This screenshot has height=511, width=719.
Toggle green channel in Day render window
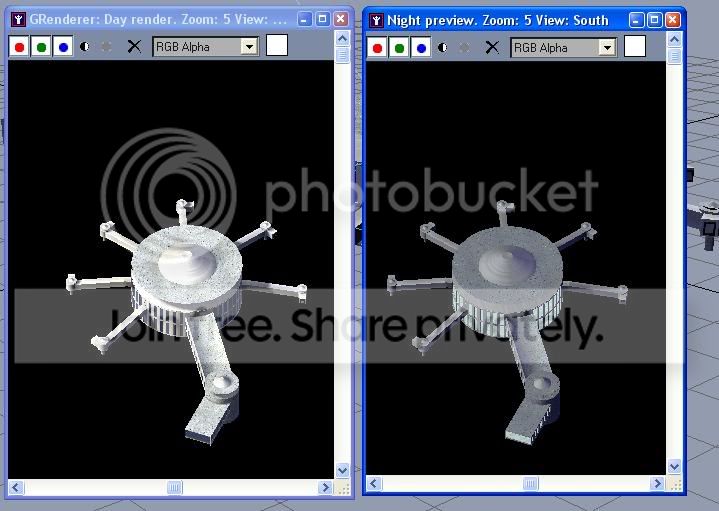pos(41,47)
